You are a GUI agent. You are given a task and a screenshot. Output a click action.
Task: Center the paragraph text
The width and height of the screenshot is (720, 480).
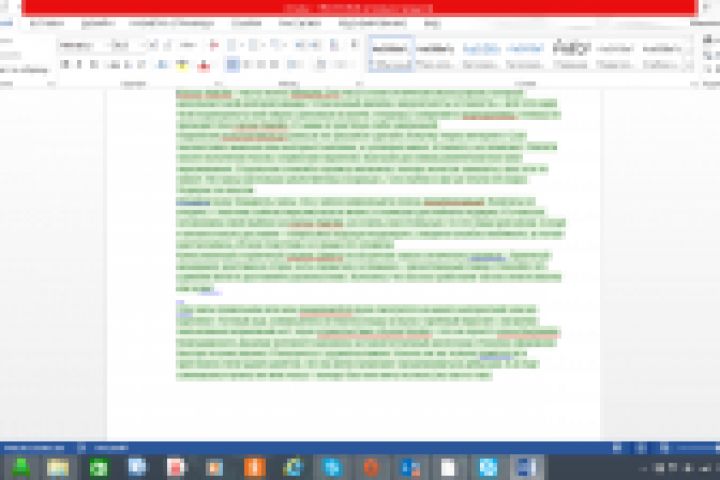pos(248,64)
